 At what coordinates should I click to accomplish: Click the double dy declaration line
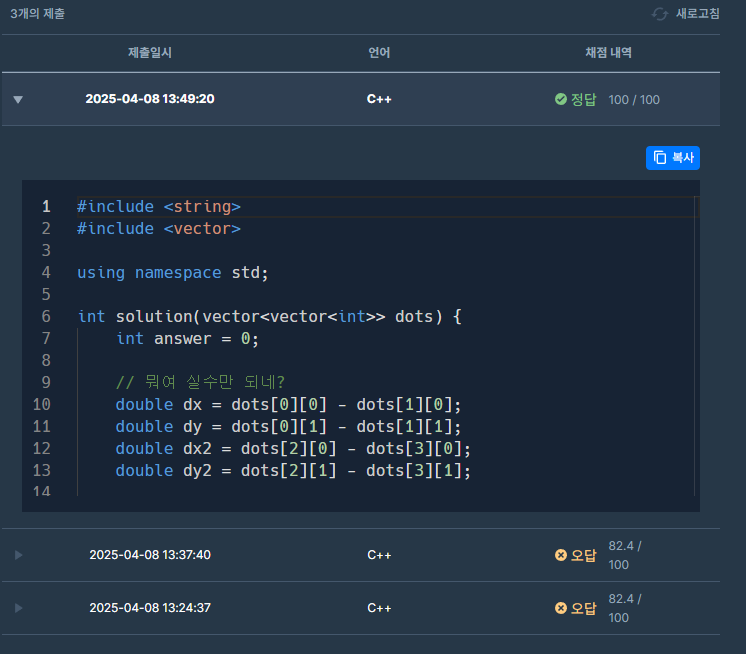coord(288,426)
